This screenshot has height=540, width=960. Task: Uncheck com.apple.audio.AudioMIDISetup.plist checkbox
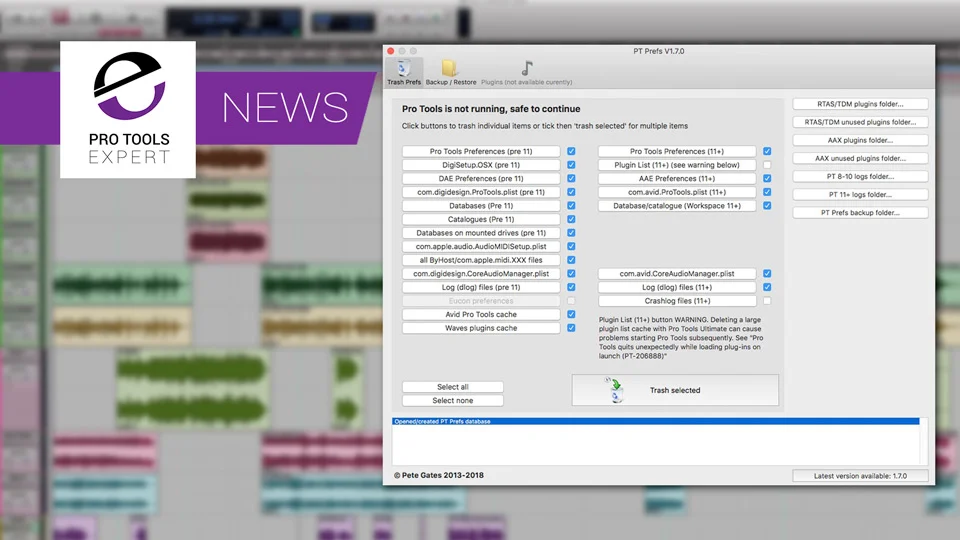click(x=571, y=246)
